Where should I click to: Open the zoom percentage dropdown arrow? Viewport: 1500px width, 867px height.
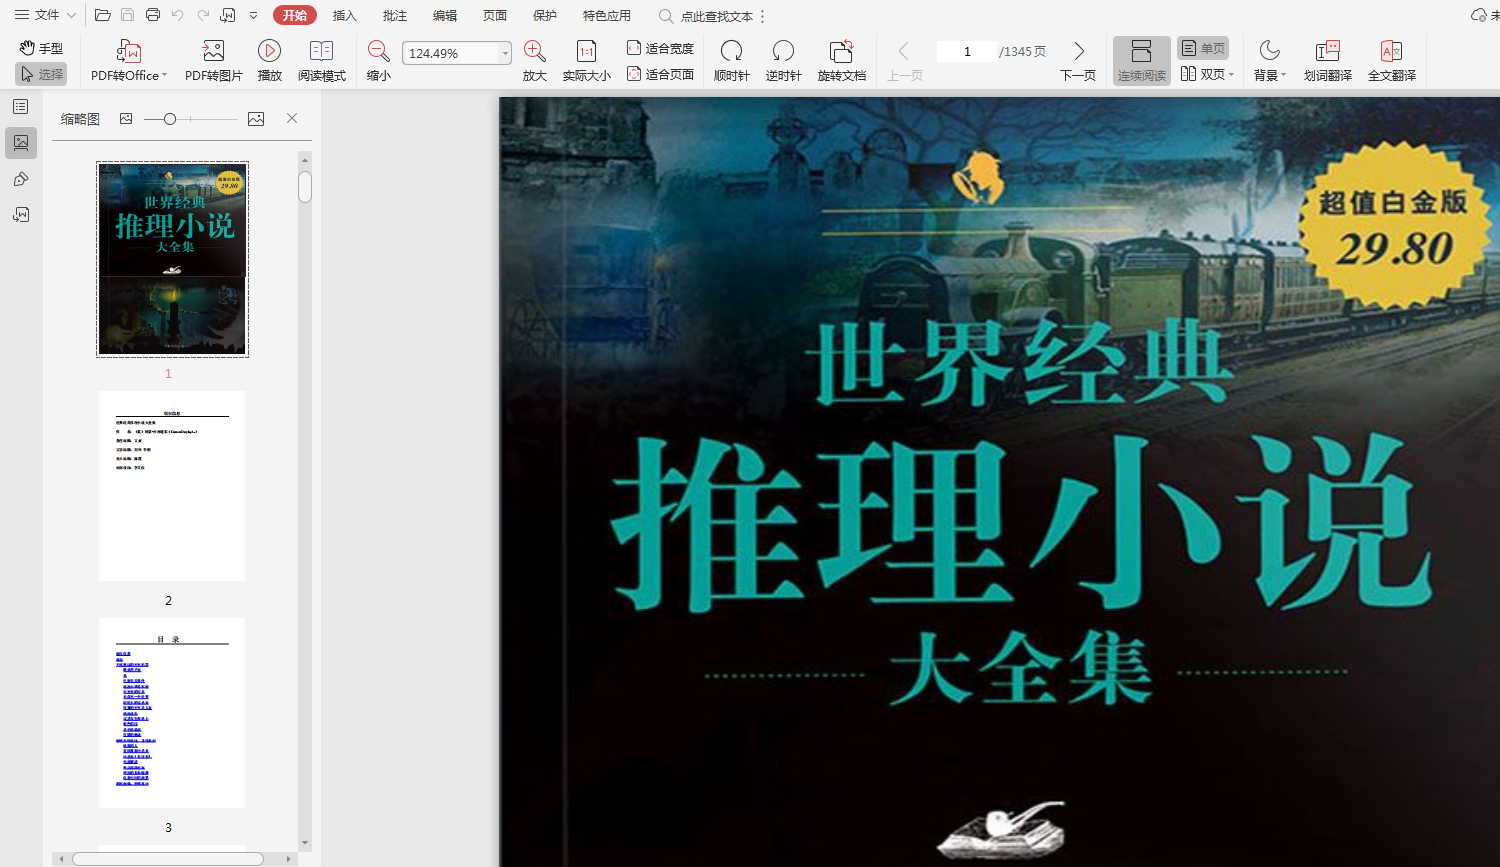505,53
